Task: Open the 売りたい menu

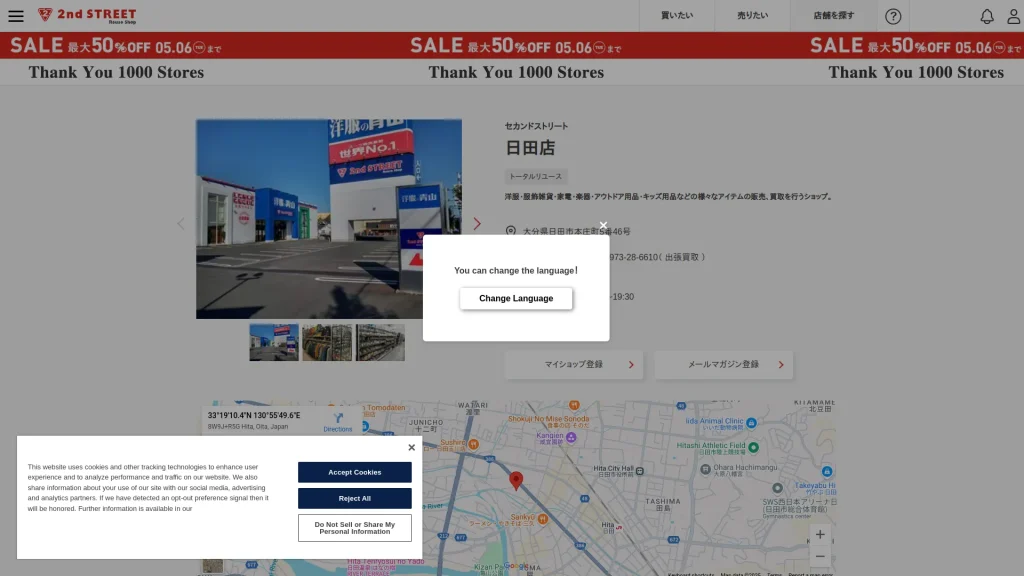Action: (752, 16)
